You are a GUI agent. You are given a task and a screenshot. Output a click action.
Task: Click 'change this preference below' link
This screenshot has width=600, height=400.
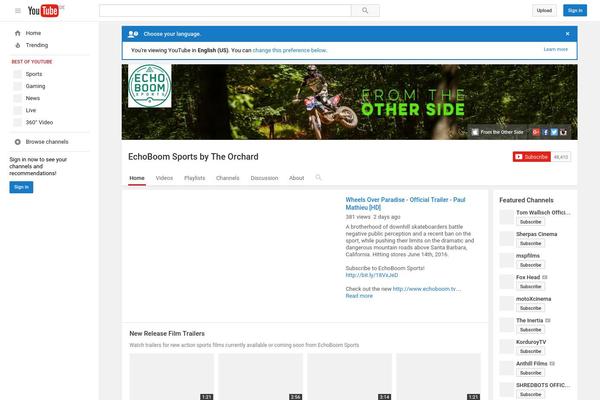(289, 50)
